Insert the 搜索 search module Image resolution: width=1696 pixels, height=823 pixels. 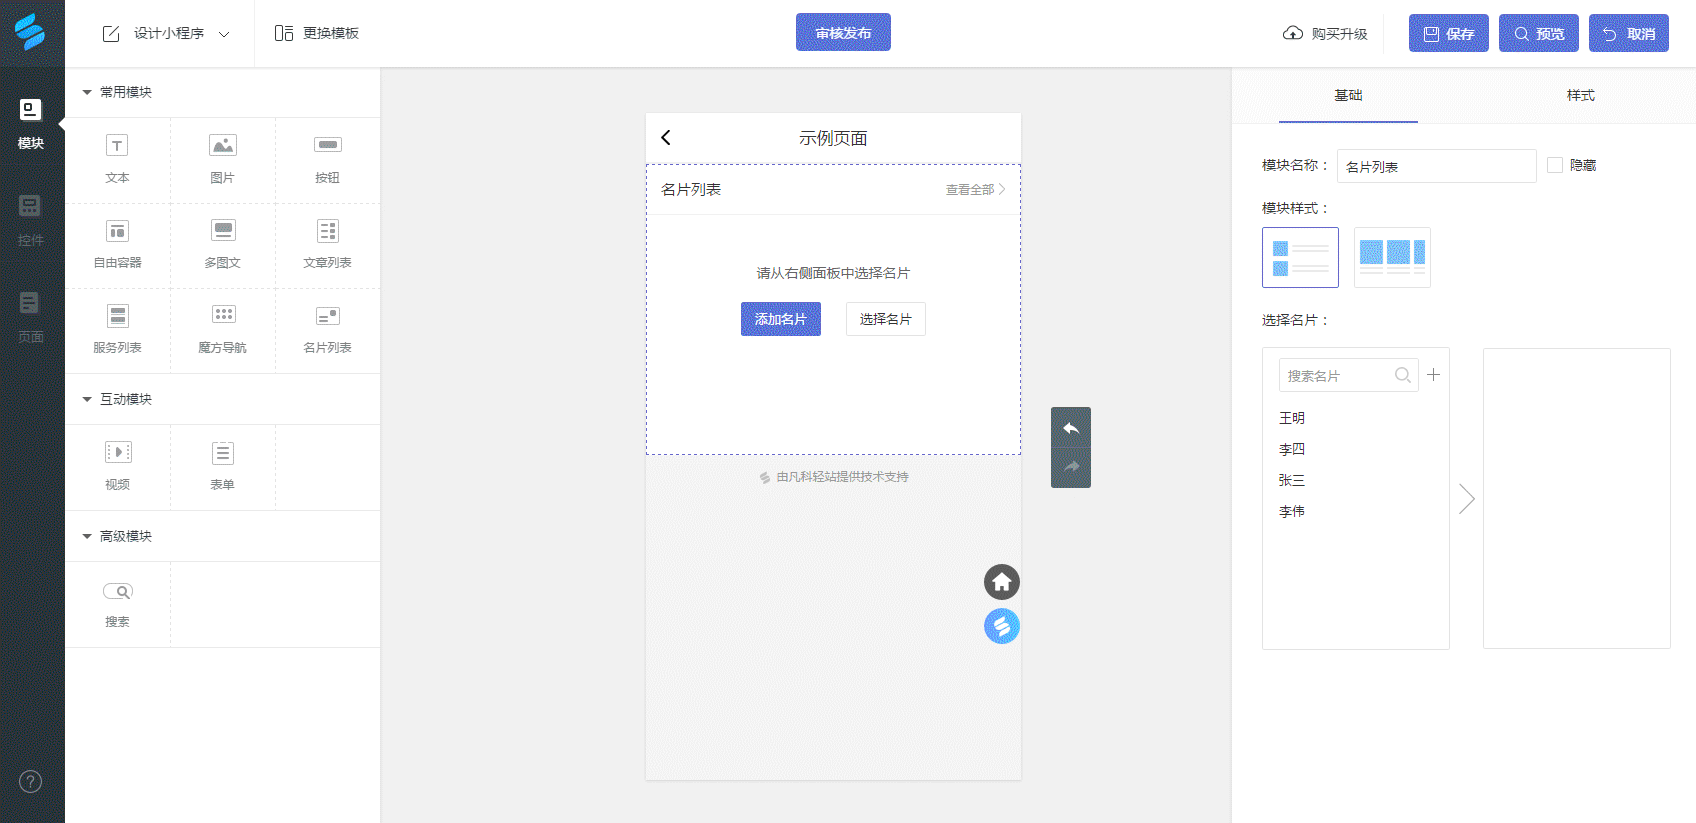[117, 604]
